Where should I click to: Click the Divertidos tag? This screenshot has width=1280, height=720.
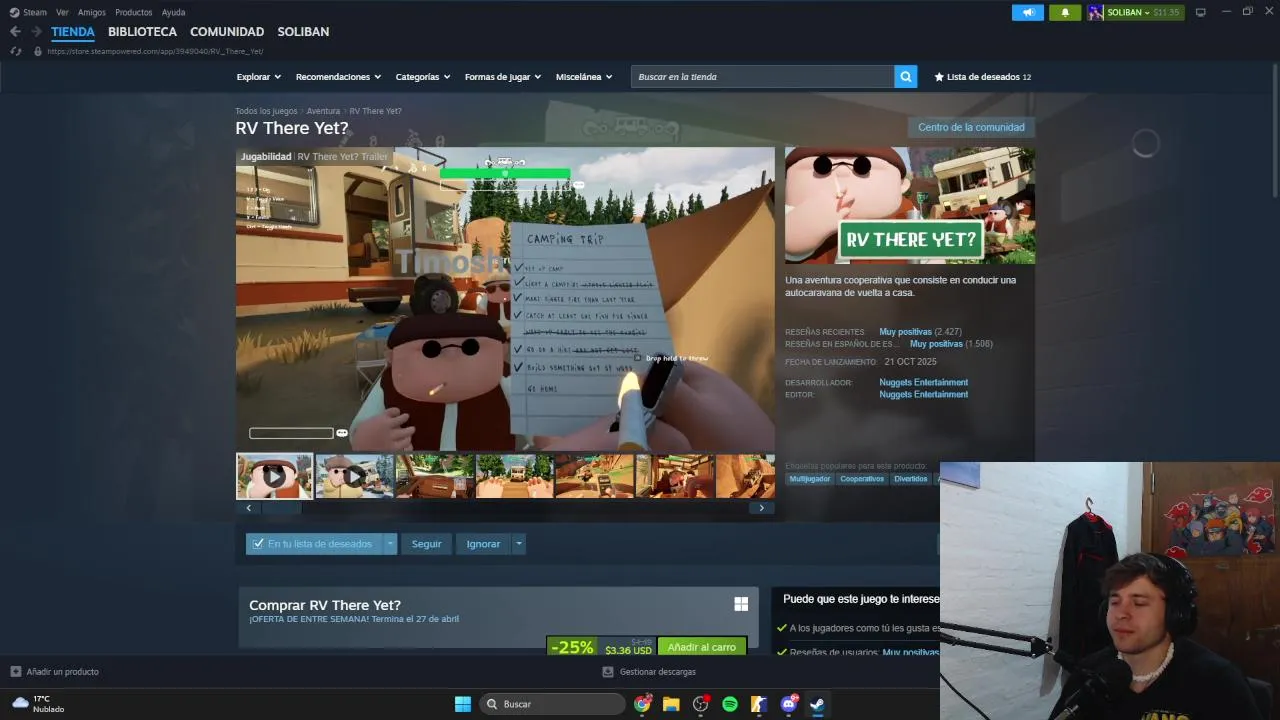(x=911, y=479)
